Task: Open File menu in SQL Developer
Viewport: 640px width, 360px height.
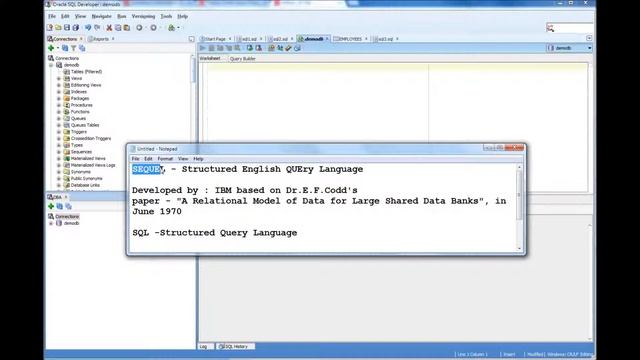Action: pyautogui.click(x=52, y=16)
